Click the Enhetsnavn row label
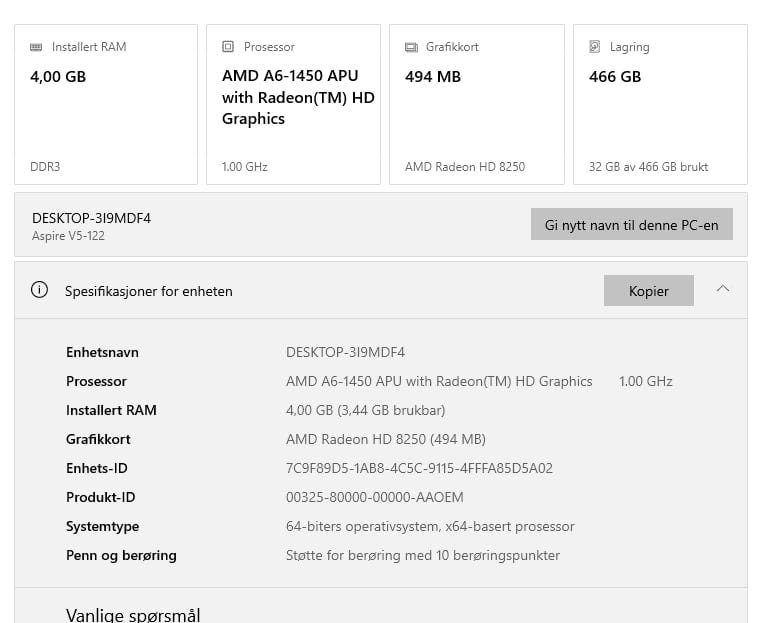 coord(102,352)
